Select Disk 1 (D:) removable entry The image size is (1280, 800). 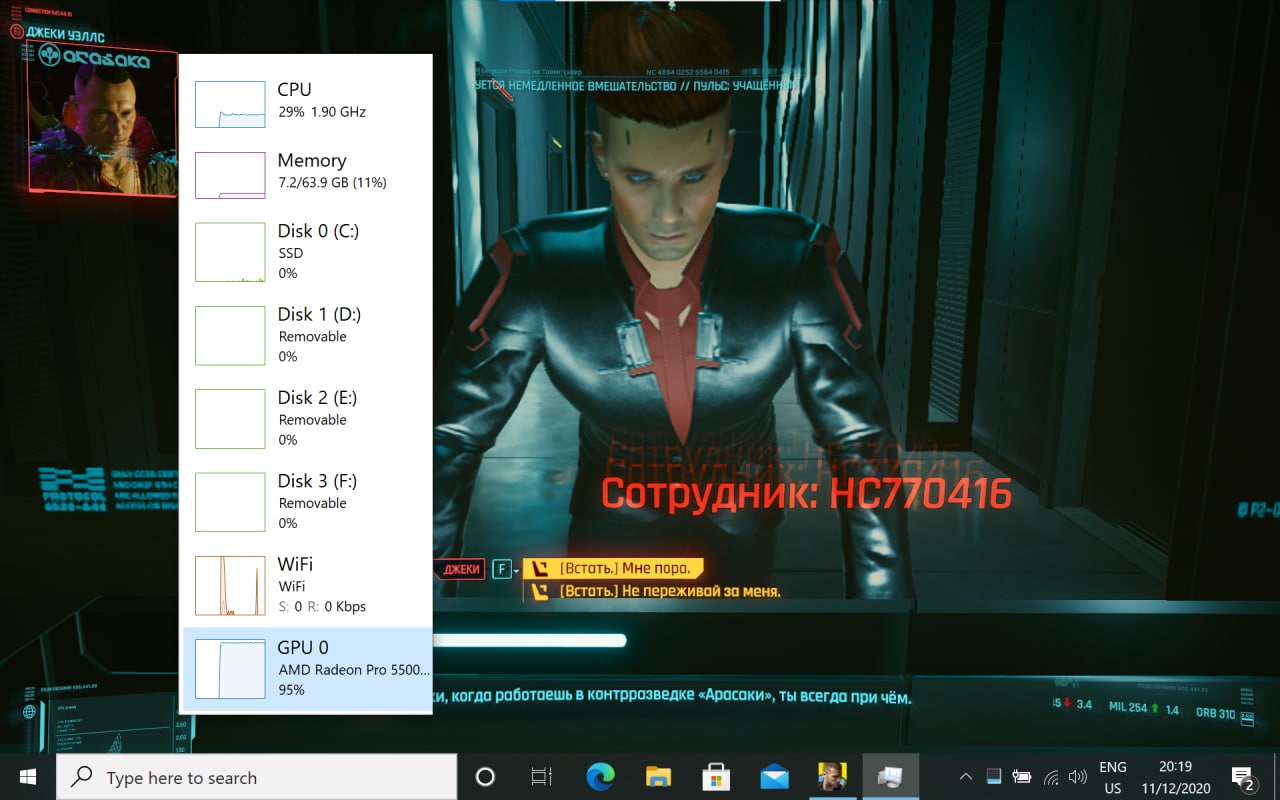click(x=307, y=335)
